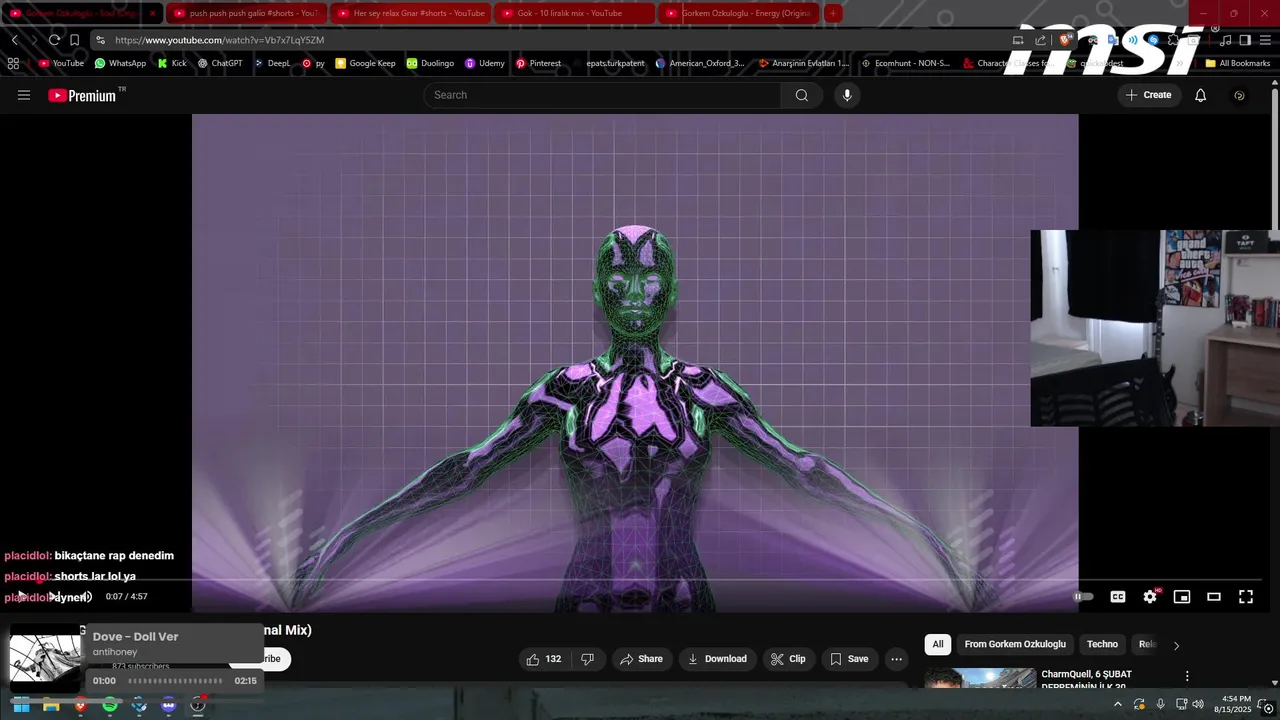Open browser apps grid icon
This screenshot has height=720, width=1280.
pyautogui.click(x=13, y=63)
